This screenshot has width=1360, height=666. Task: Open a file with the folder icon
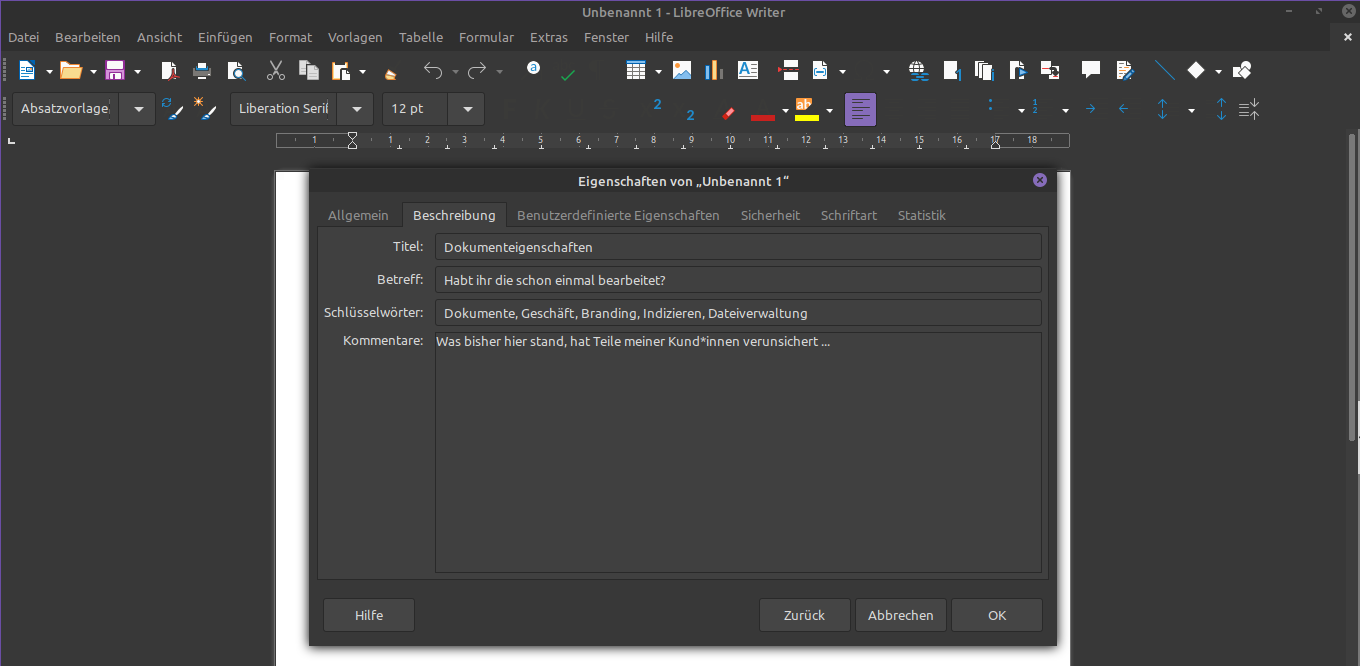tap(70, 71)
